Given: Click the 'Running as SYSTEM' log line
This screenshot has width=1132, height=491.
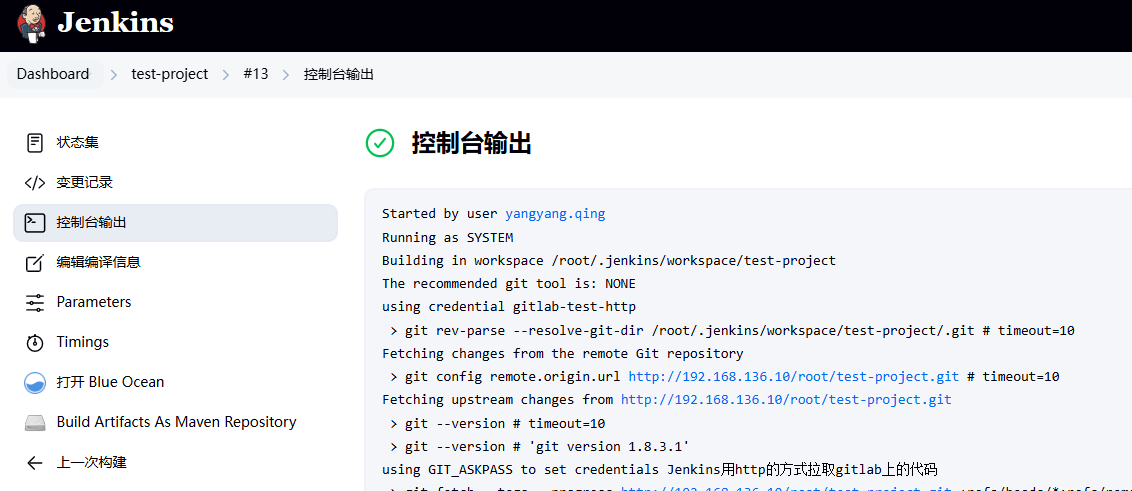Looking at the screenshot, I should click(448, 238).
